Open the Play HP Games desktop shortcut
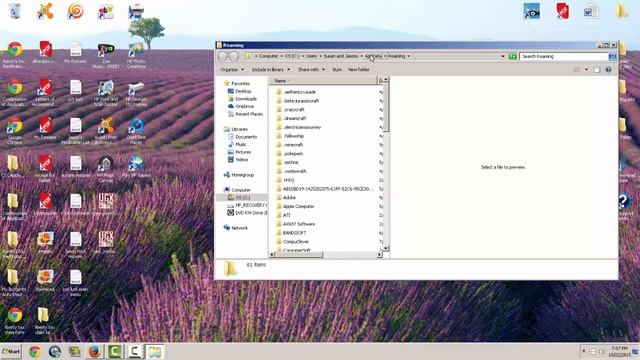This screenshot has height=360, width=640. (136, 167)
